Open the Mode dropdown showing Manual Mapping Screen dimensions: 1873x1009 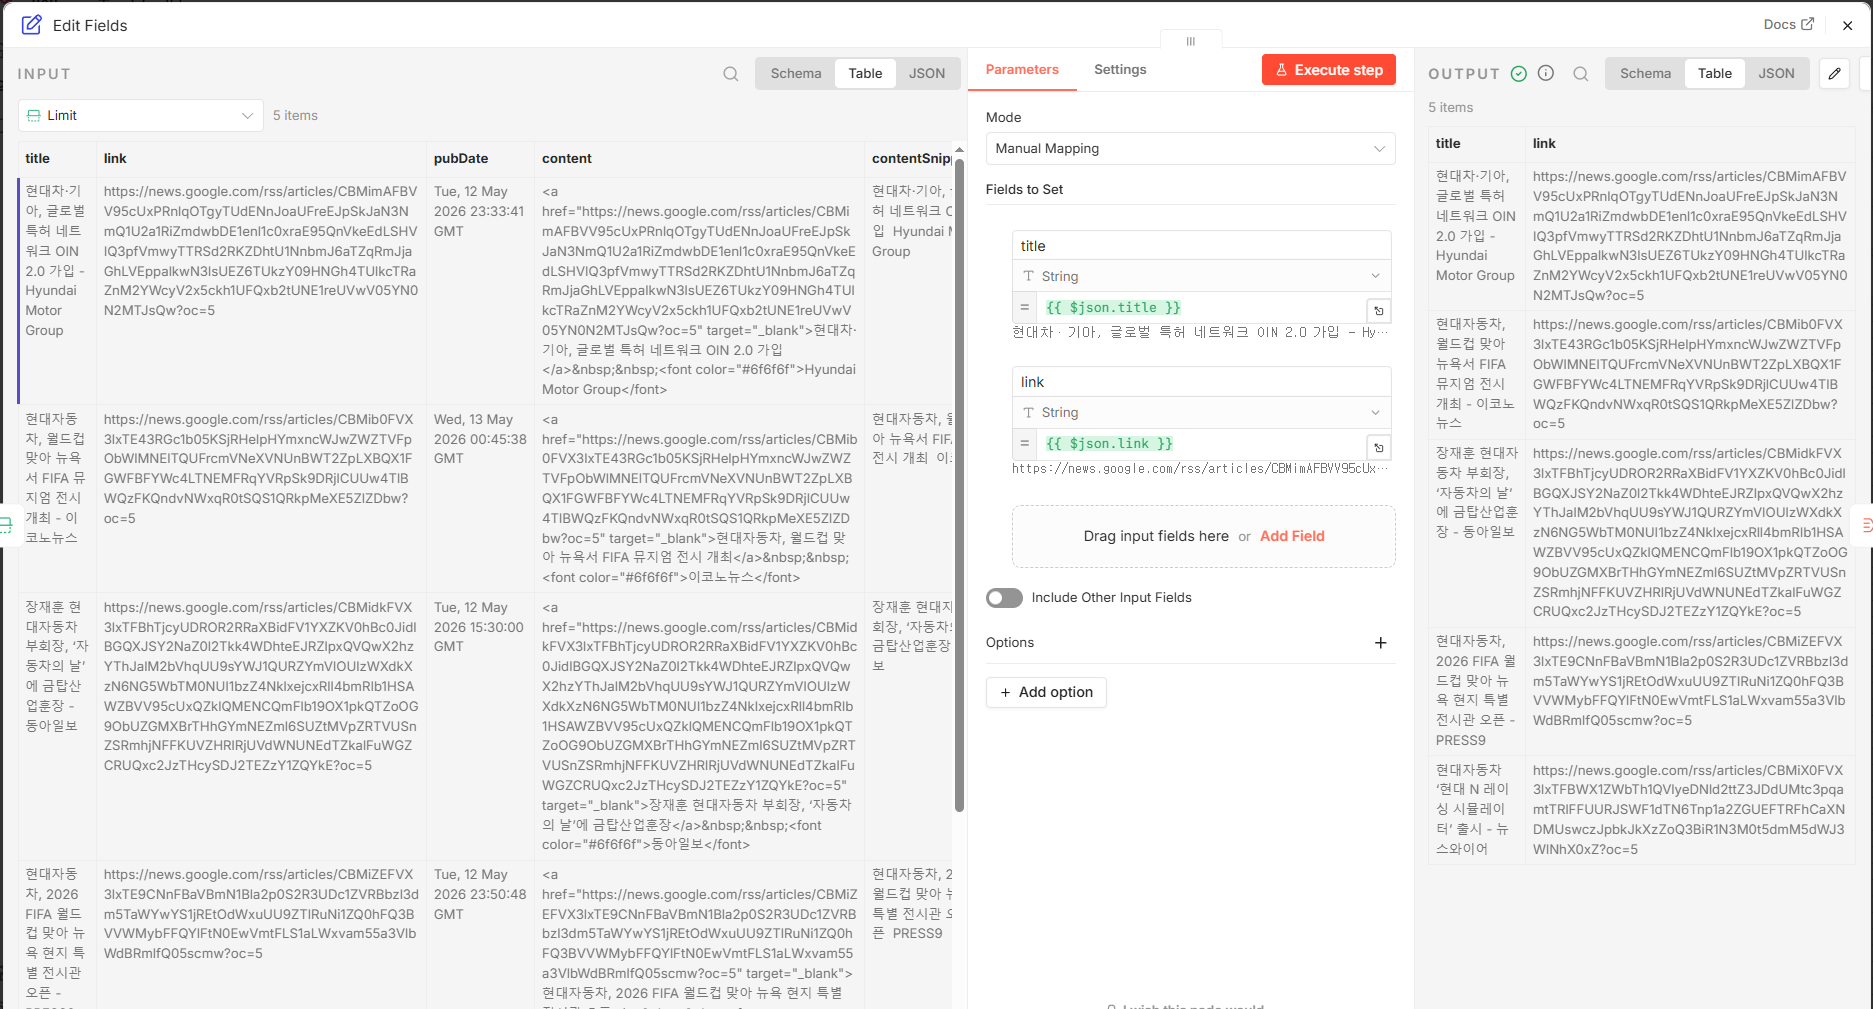[1190, 149]
